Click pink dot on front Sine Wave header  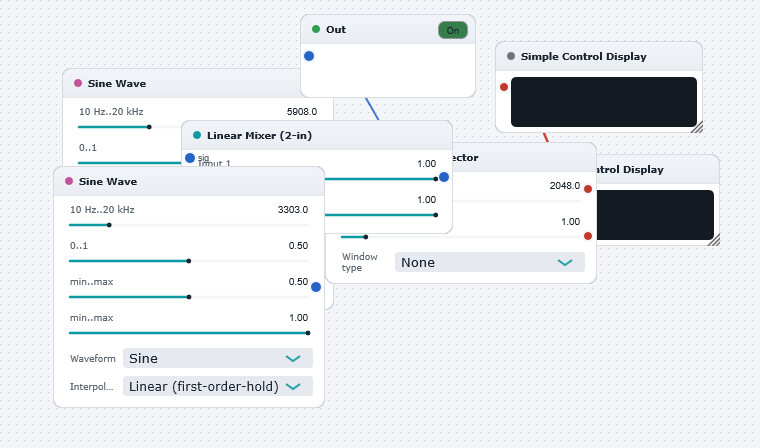(x=69, y=181)
